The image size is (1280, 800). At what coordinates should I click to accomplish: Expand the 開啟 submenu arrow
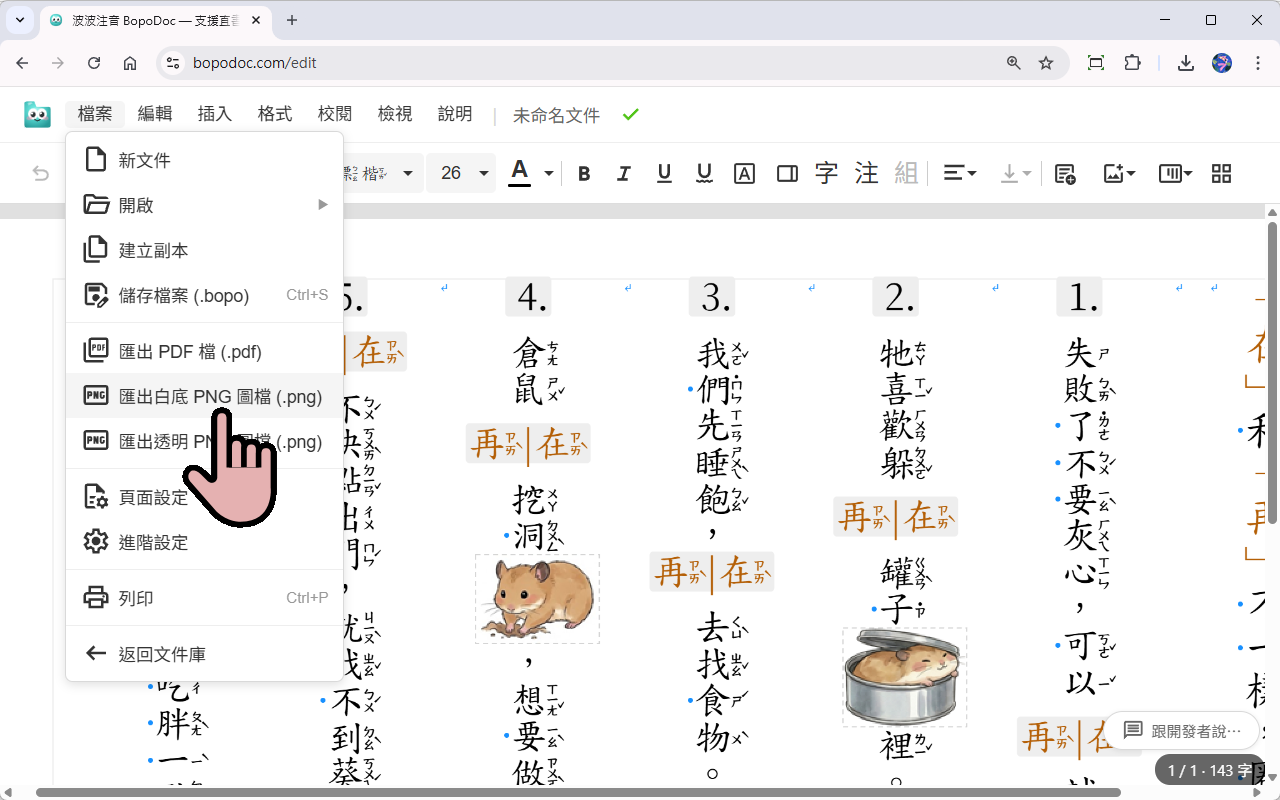(x=322, y=204)
